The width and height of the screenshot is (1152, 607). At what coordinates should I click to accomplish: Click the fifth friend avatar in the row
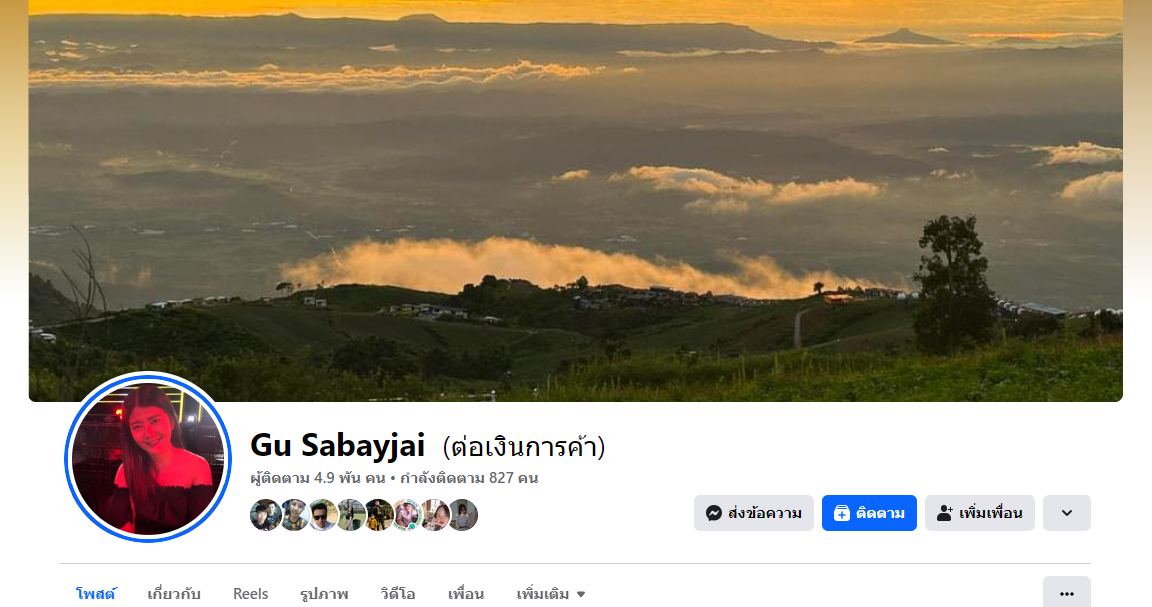(x=379, y=515)
